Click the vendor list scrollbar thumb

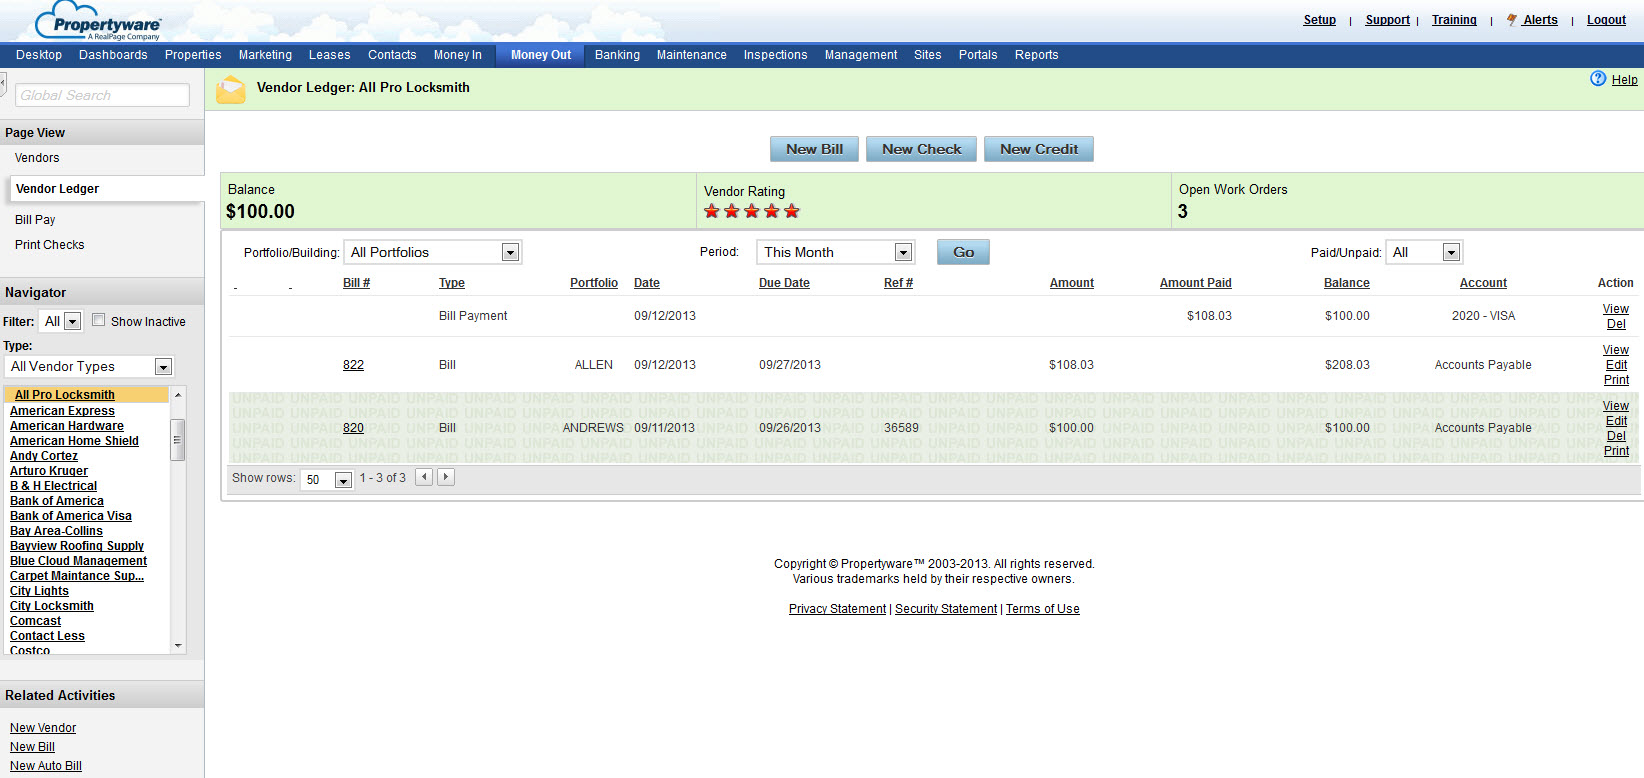tap(177, 440)
